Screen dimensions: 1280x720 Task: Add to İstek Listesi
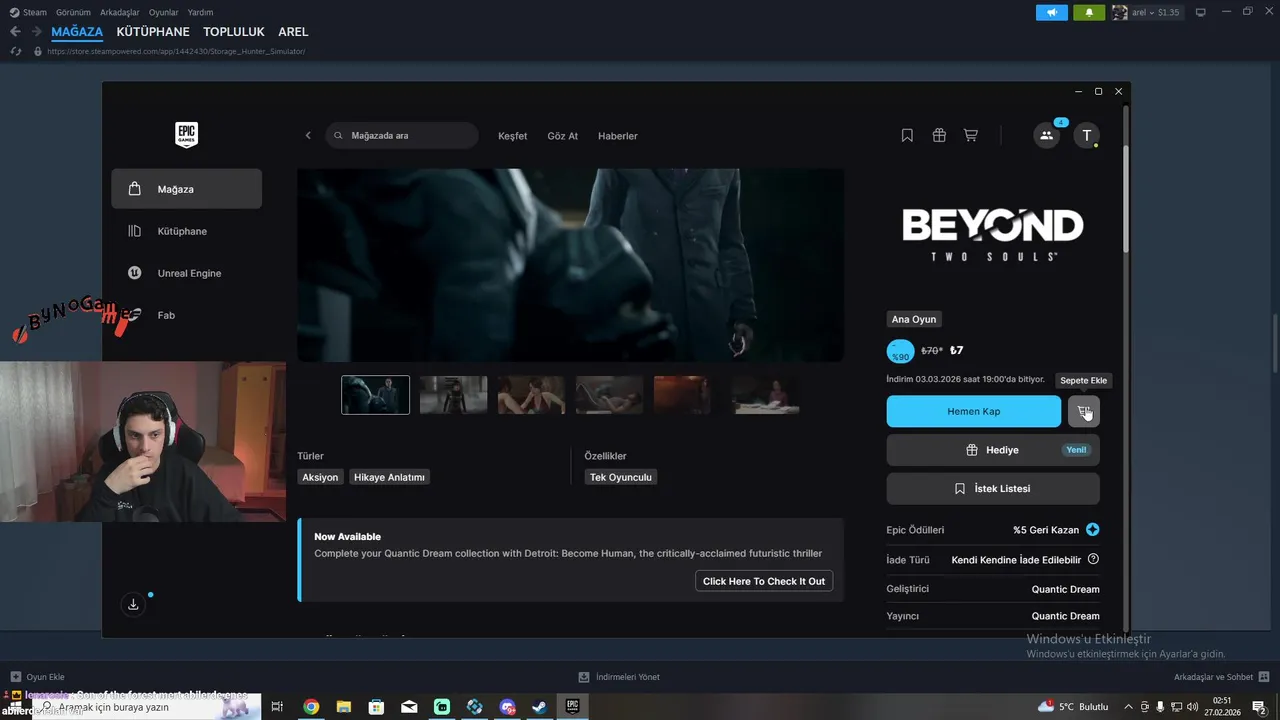pos(993,489)
